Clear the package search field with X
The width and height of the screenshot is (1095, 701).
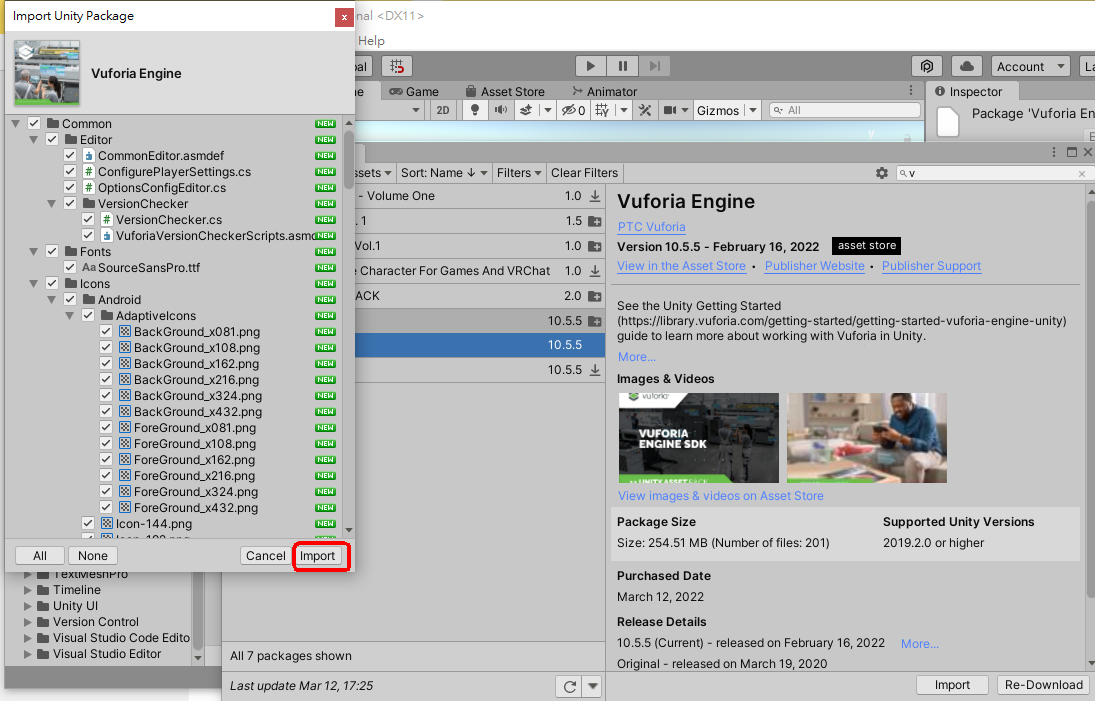point(1082,173)
